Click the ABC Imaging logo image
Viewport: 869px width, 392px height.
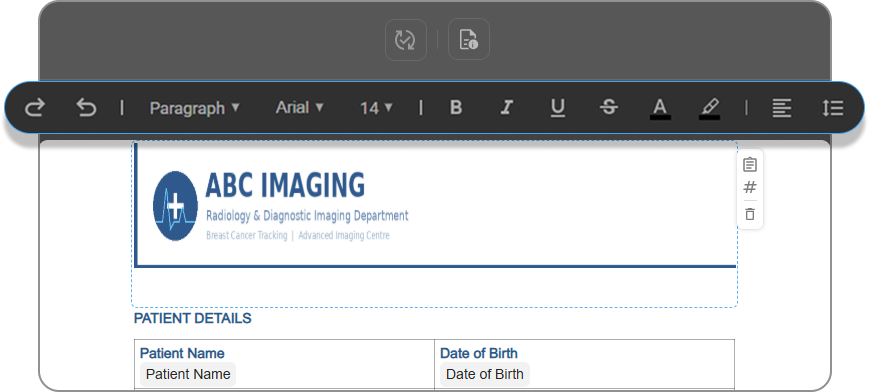(175, 206)
